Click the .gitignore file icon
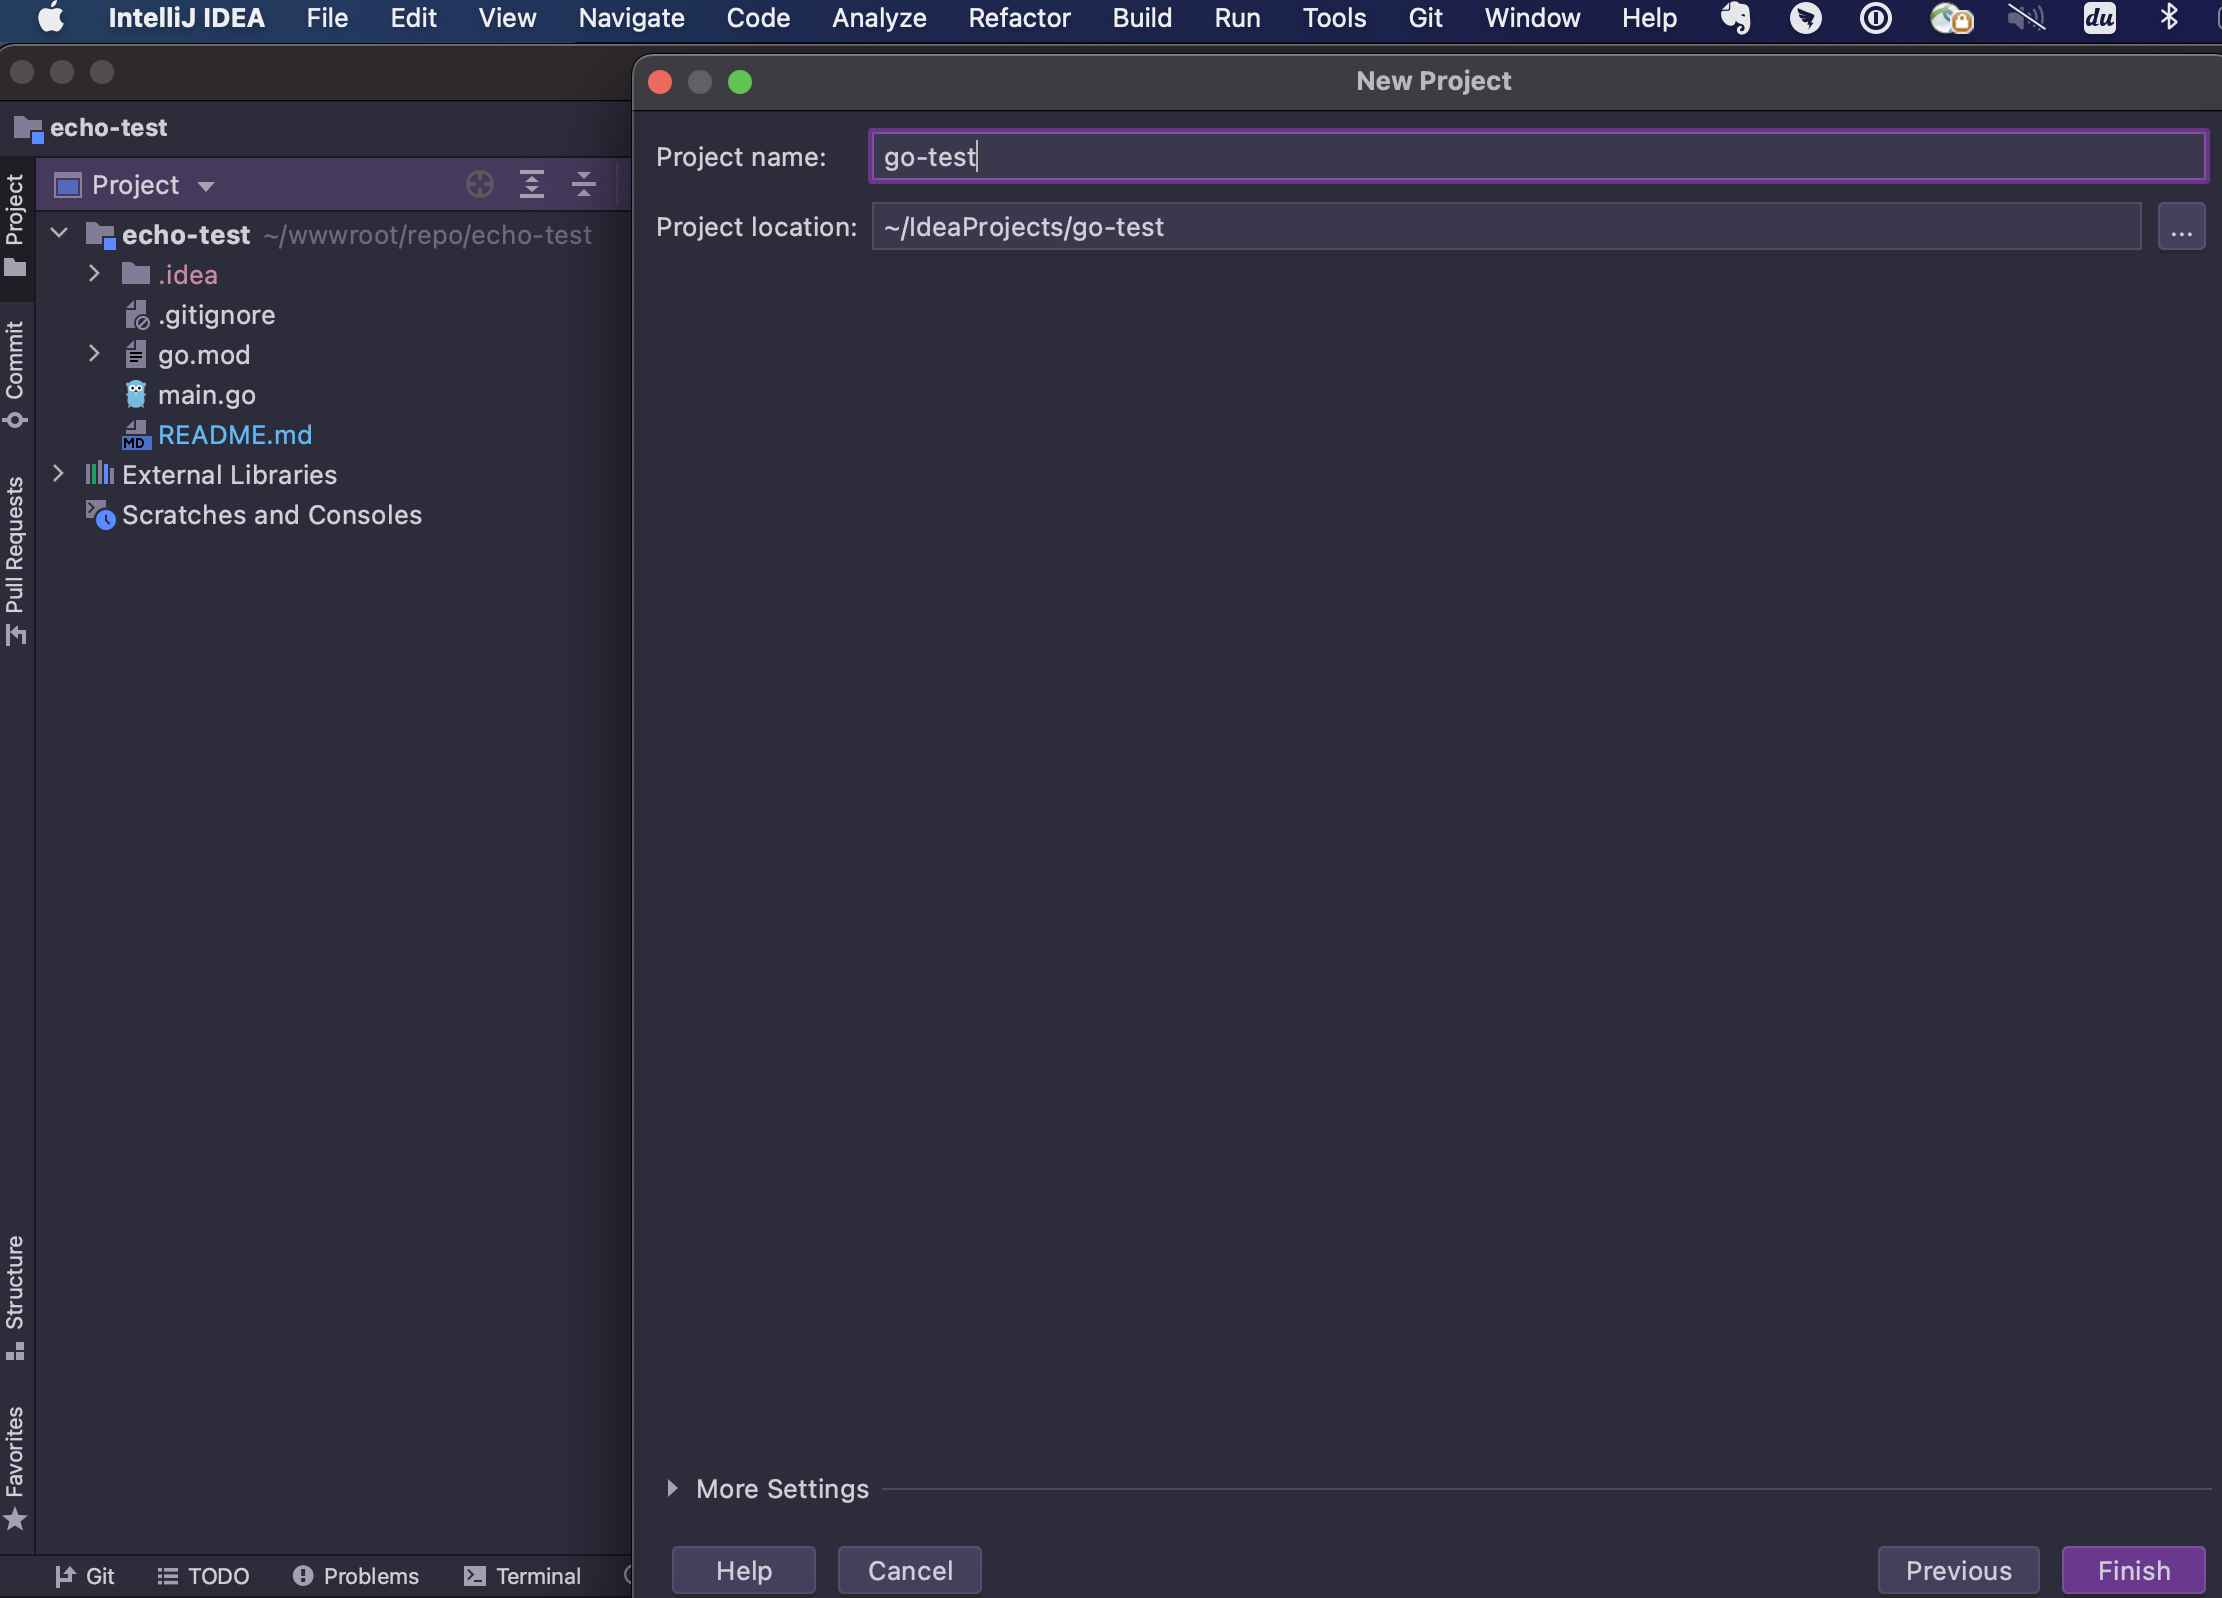Viewport: 2222px width, 1598px height. pyautogui.click(x=136, y=315)
